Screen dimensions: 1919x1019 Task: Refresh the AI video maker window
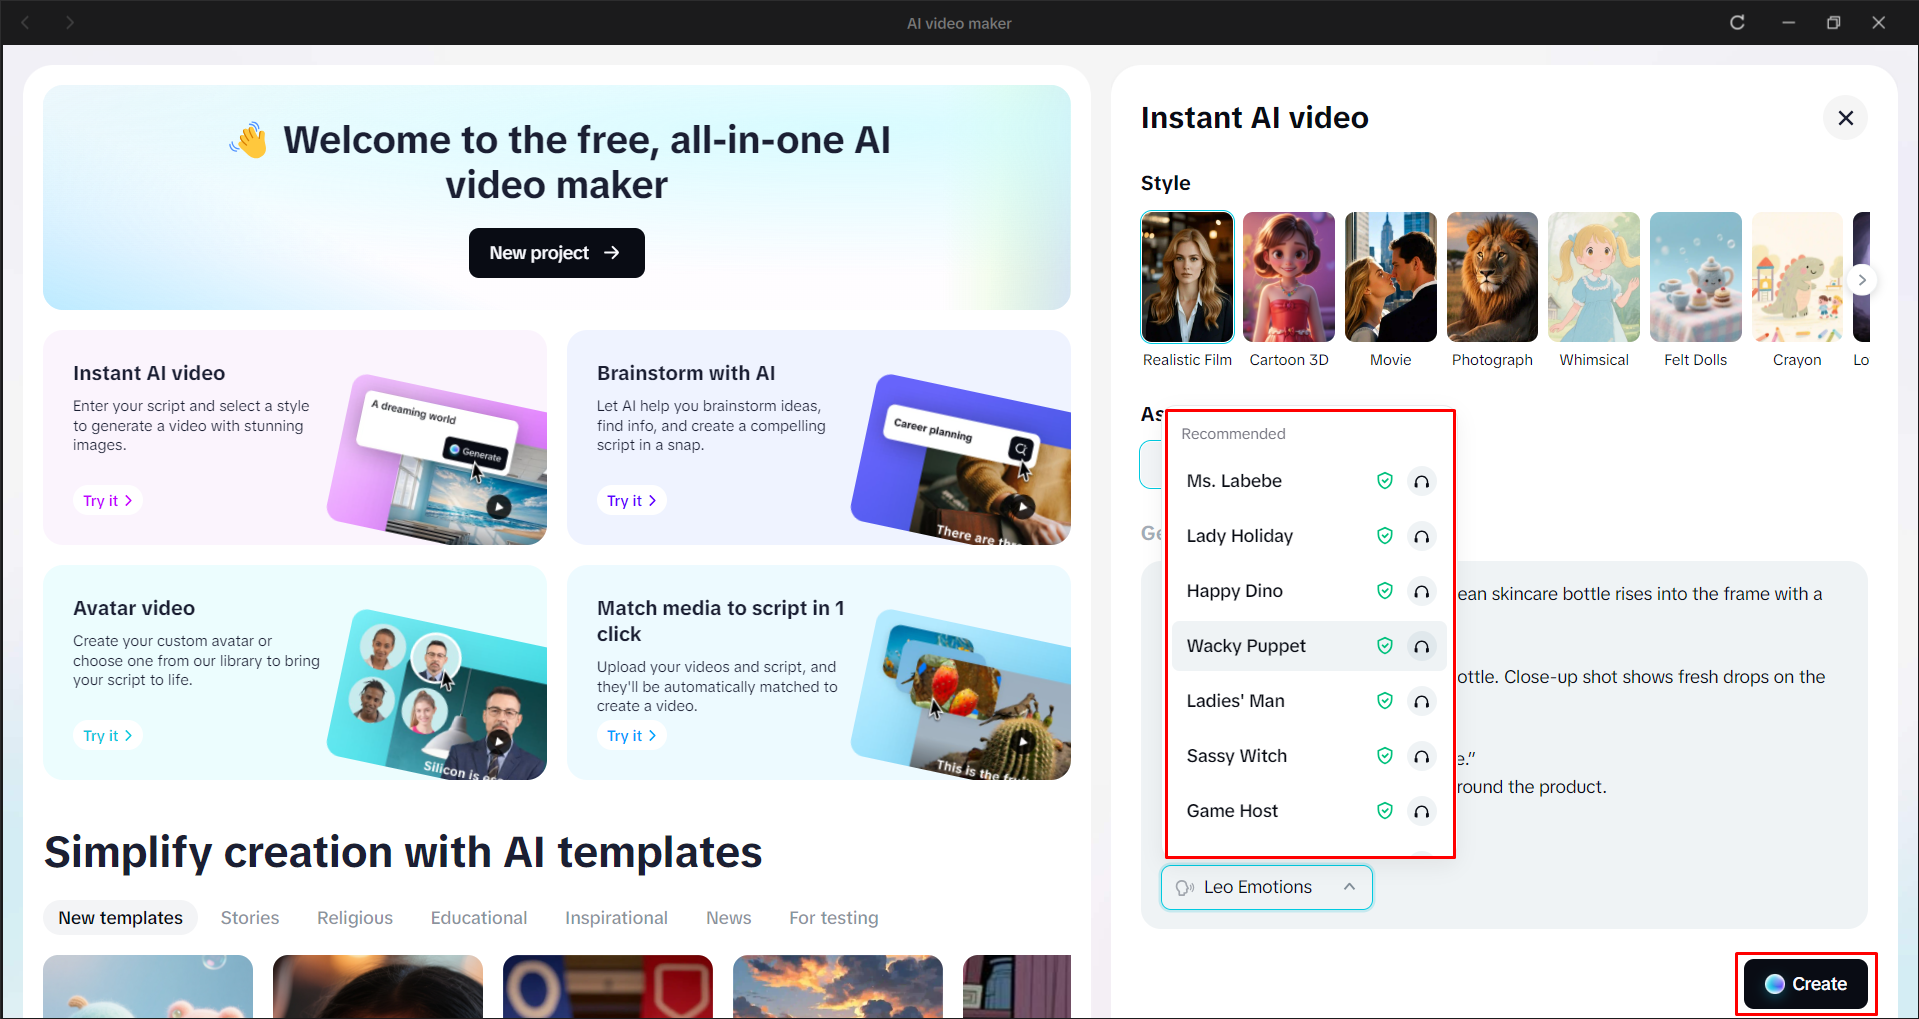pos(1737,23)
